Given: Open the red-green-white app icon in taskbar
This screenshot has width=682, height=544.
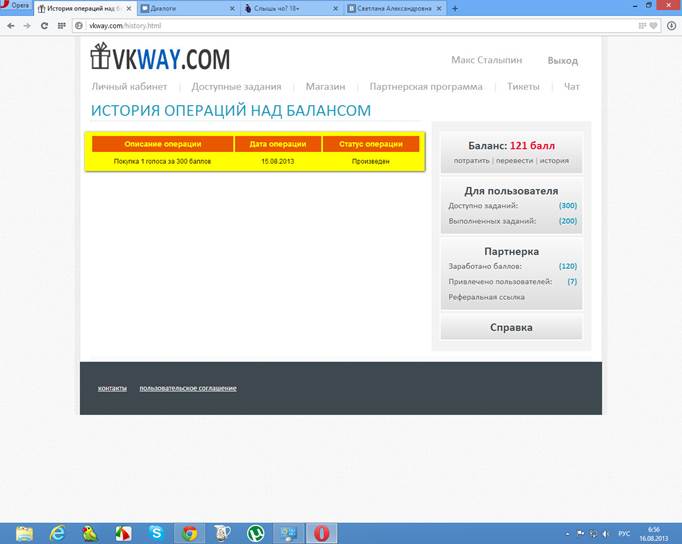Looking at the screenshot, I should [123, 533].
